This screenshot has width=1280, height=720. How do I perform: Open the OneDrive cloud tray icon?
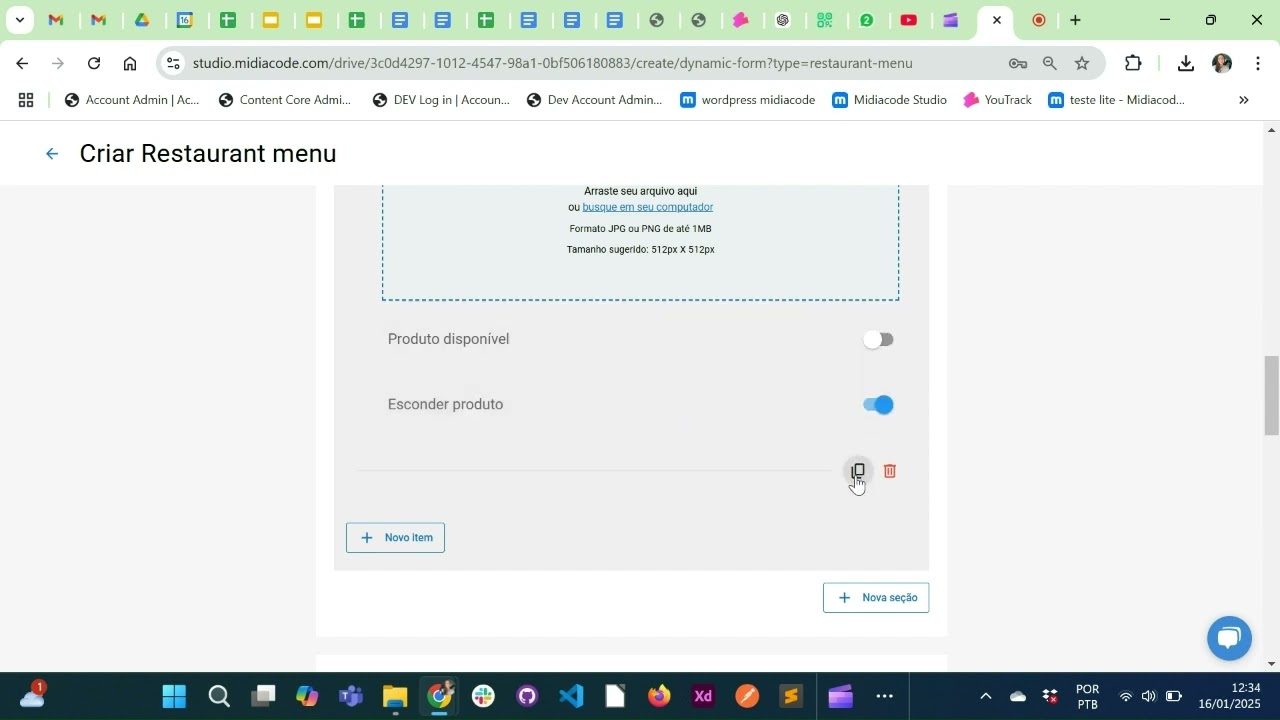(1018, 696)
